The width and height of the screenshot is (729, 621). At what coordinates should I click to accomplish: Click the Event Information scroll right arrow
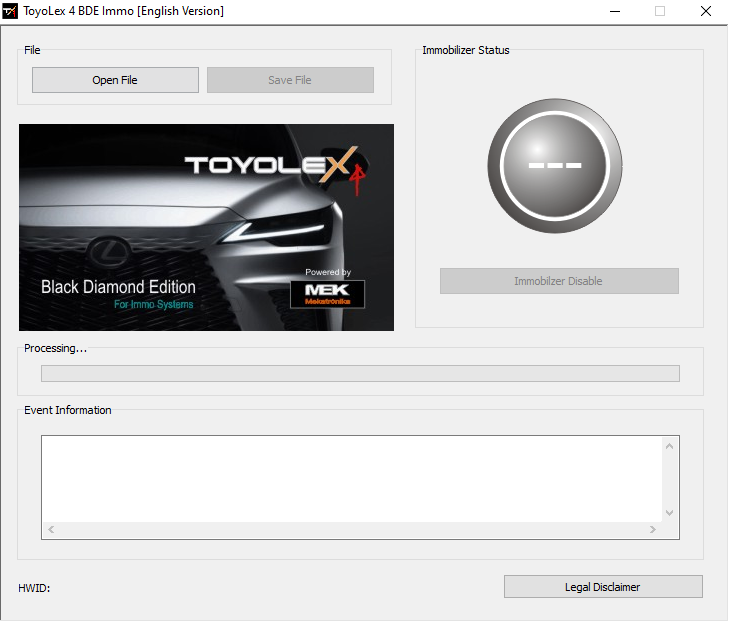point(653,529)
